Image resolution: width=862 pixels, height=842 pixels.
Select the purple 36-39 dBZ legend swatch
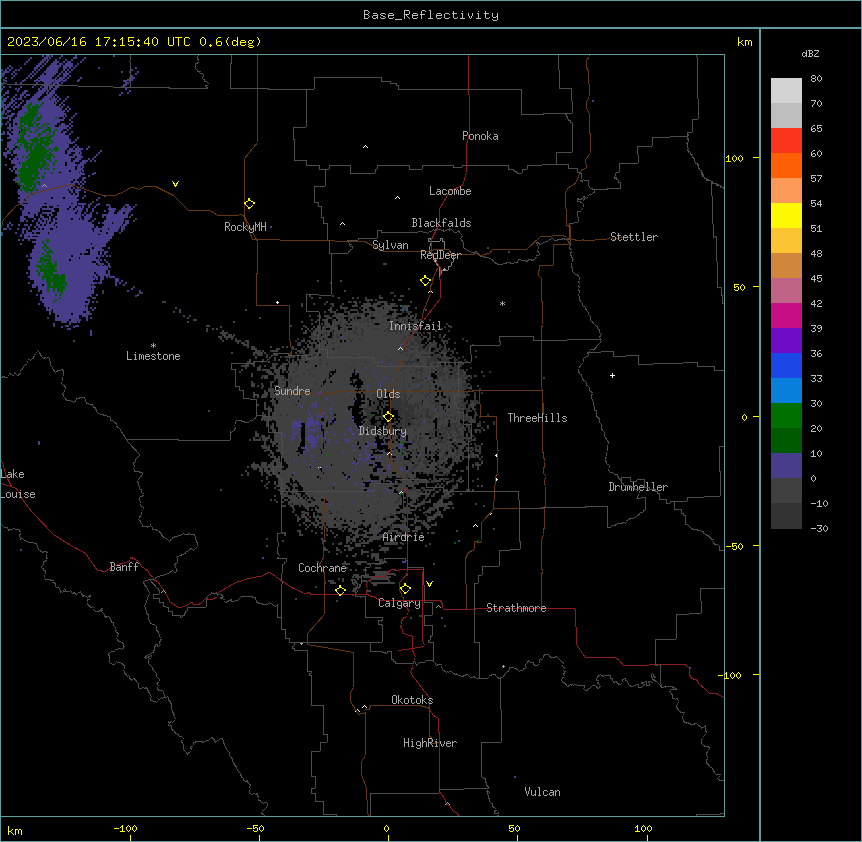(x=786, y=341)
